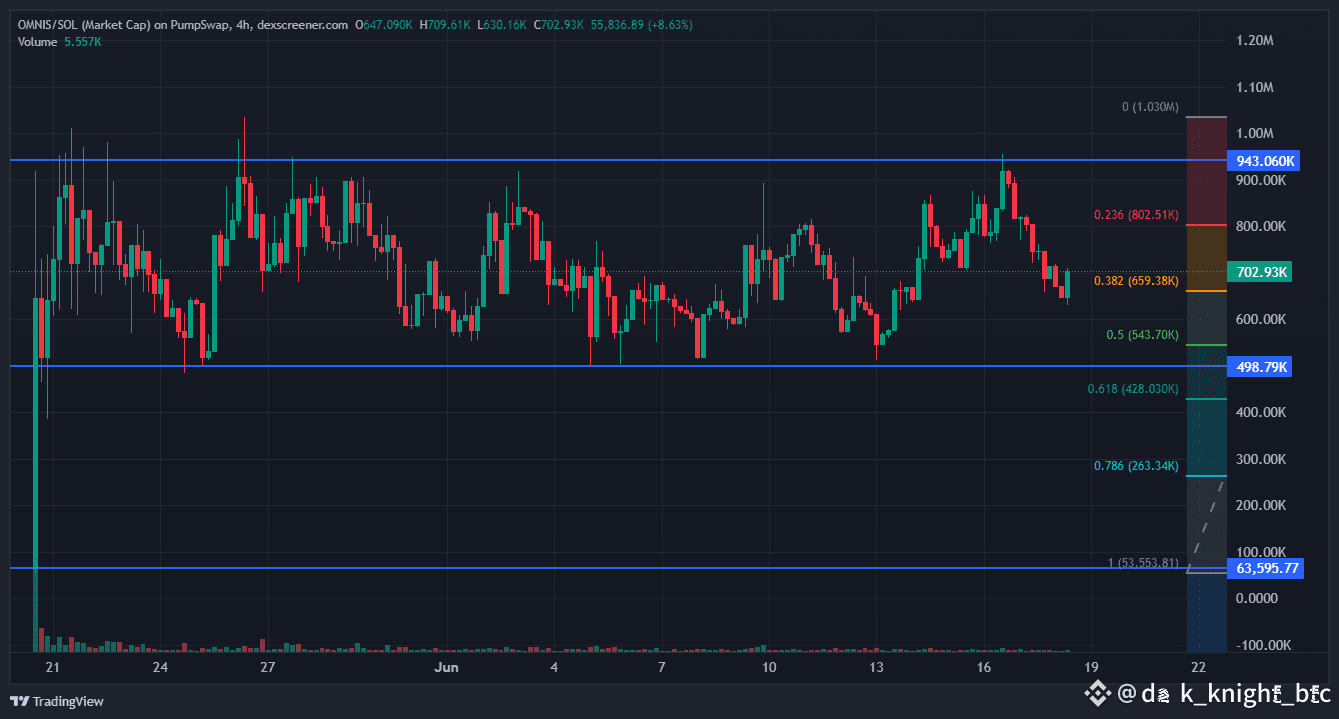Viewport: 1339px width, 719px height.
Task: Click the 21 date label on time axis
Action: point(53,667)
